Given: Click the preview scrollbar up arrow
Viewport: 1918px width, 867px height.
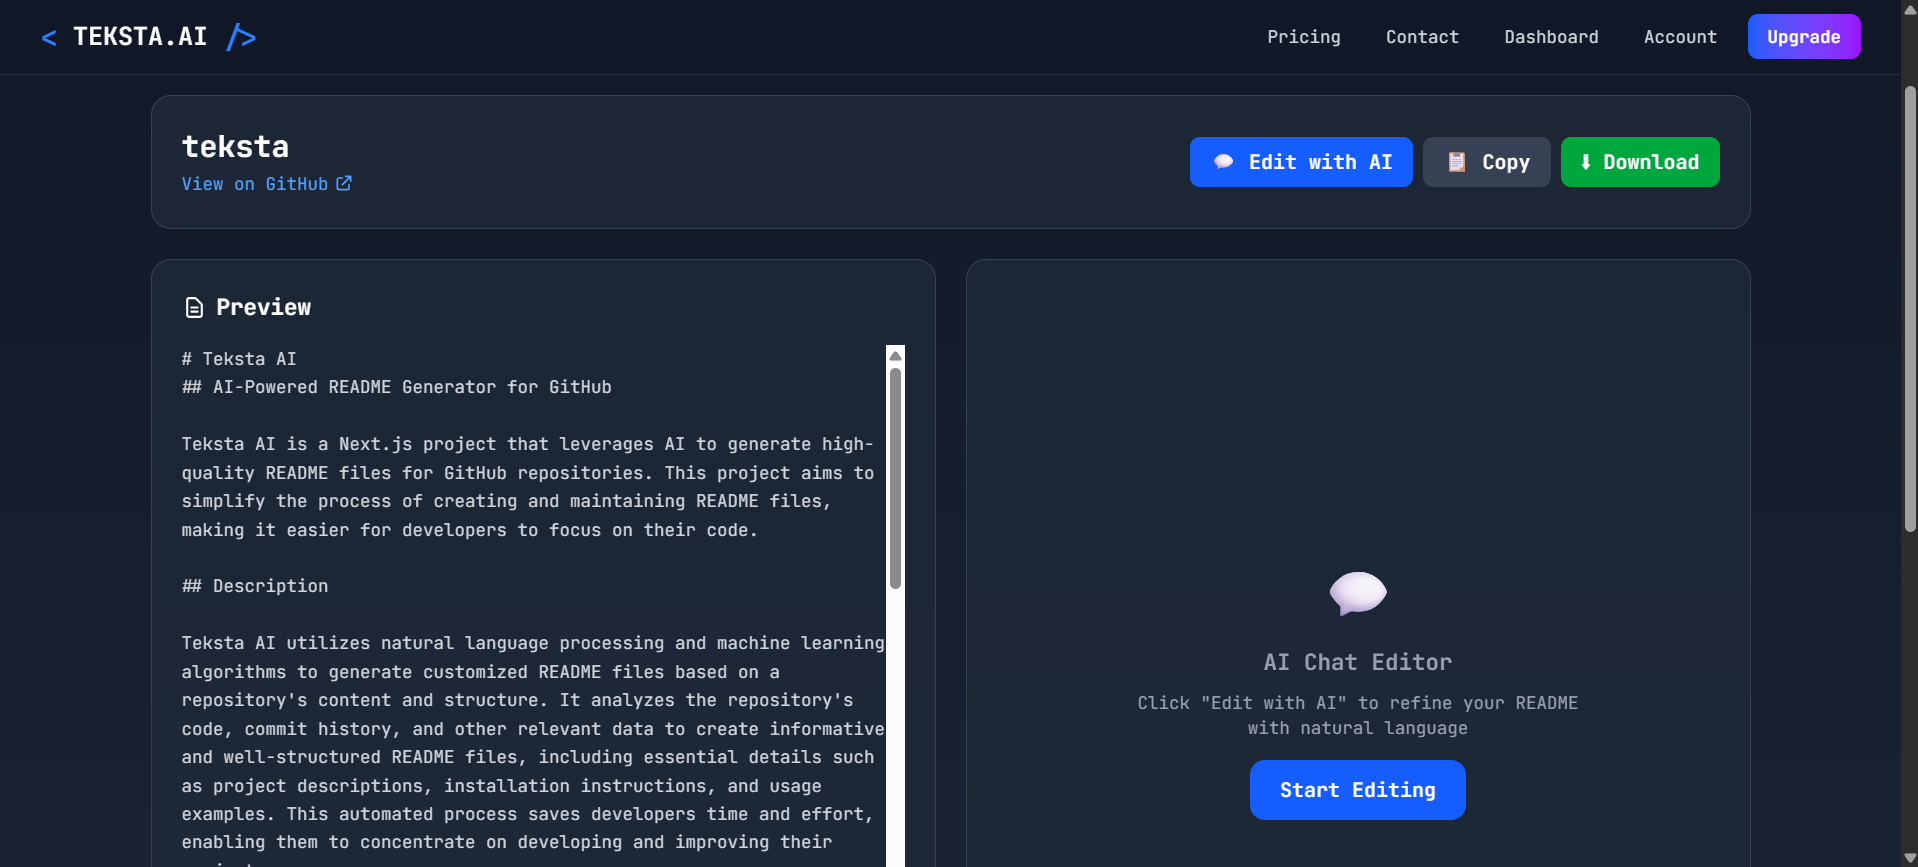Looking at the screenshot, I should pyautogui.click(x=895, y=356).
